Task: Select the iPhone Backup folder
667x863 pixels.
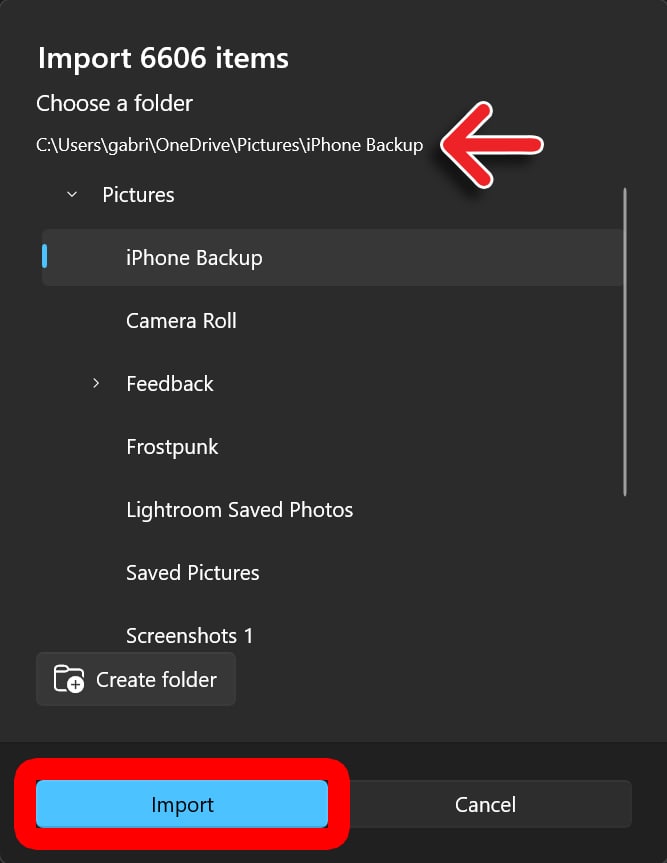Action: coord(194,258)
